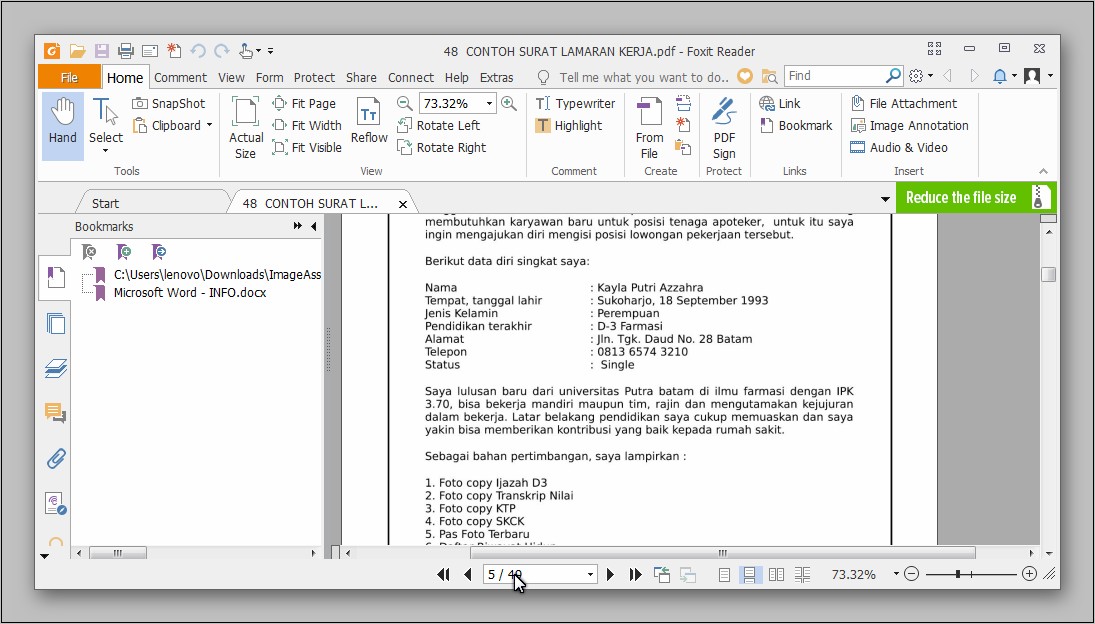Fit Page in the View group

click(304, 103)
